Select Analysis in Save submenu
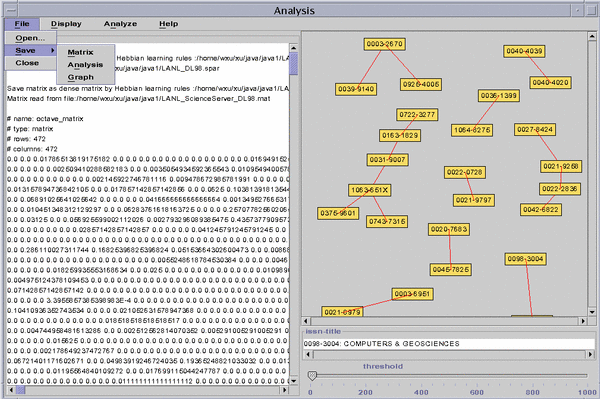 point(86,65)
